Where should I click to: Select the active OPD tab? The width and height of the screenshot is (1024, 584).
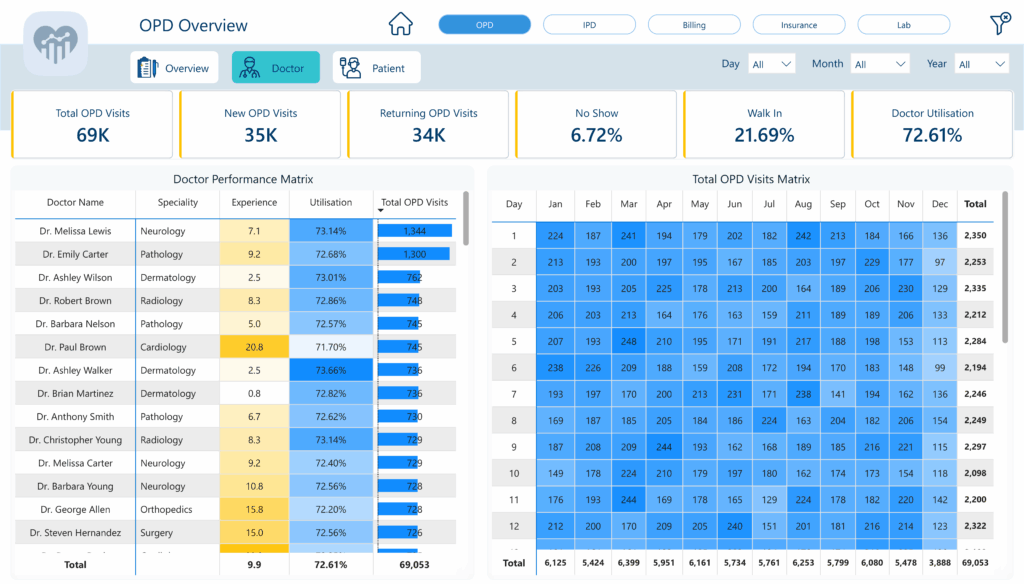tap(484, 25)
